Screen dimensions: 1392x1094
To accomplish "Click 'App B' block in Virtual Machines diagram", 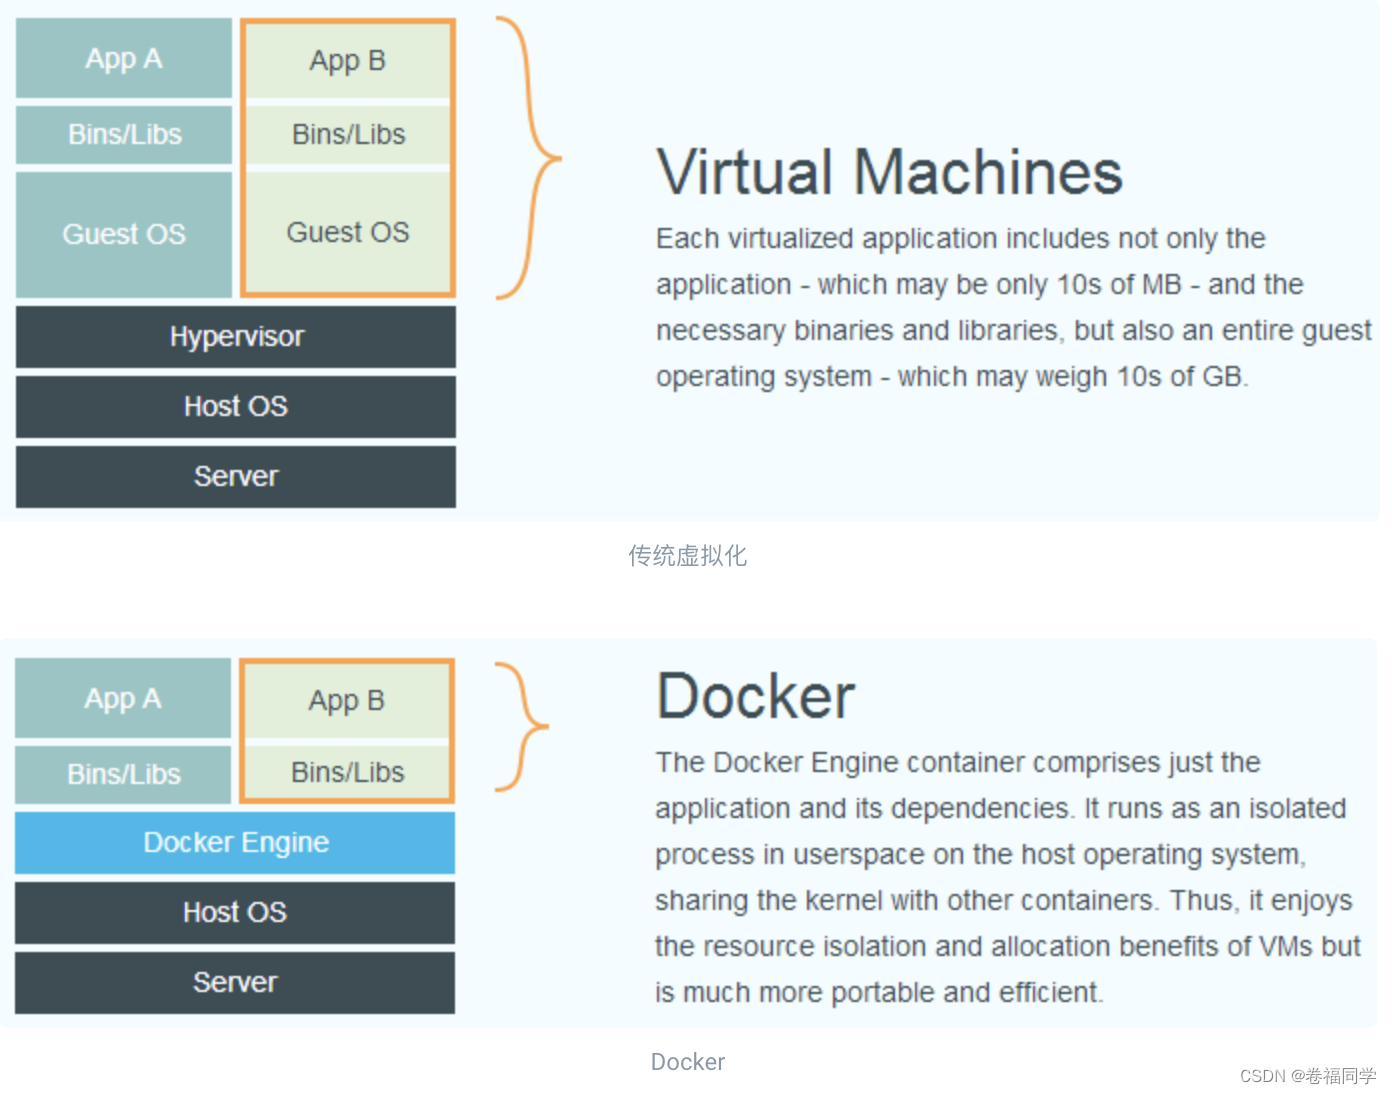I will click(x=348, y=61).
